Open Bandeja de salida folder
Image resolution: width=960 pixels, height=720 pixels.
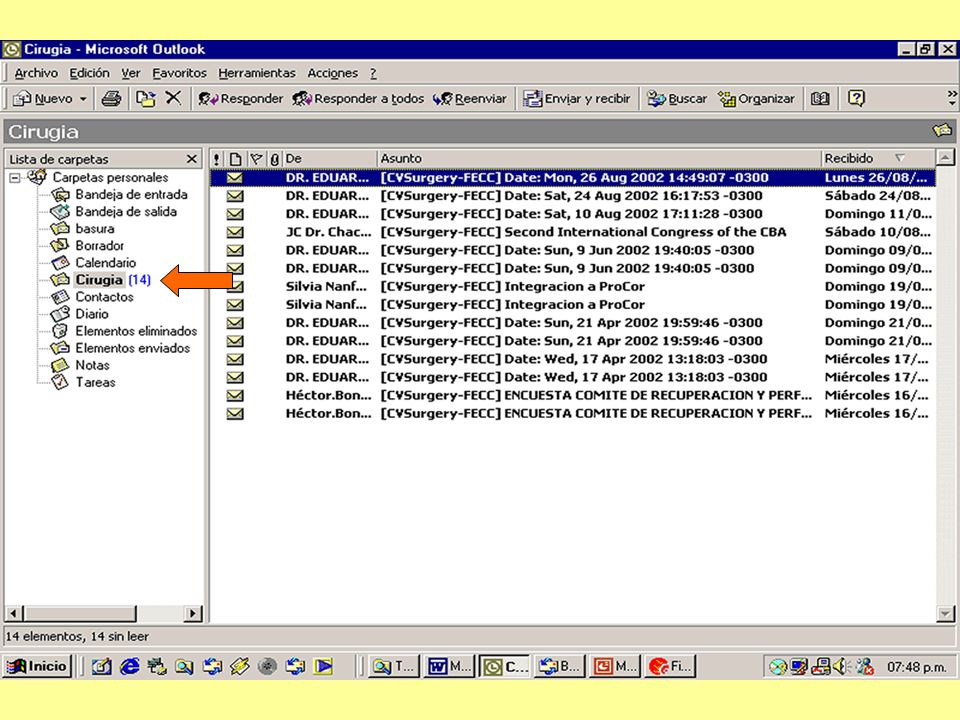126,212
